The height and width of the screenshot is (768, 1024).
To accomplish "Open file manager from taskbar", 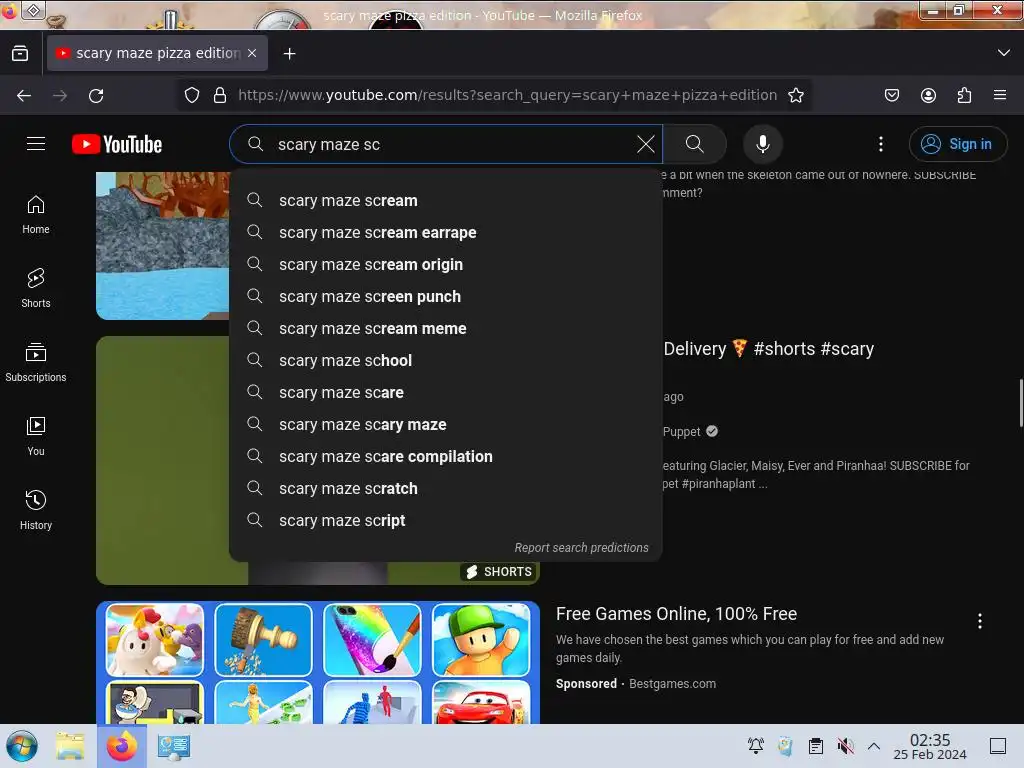I will pos(70,746).
